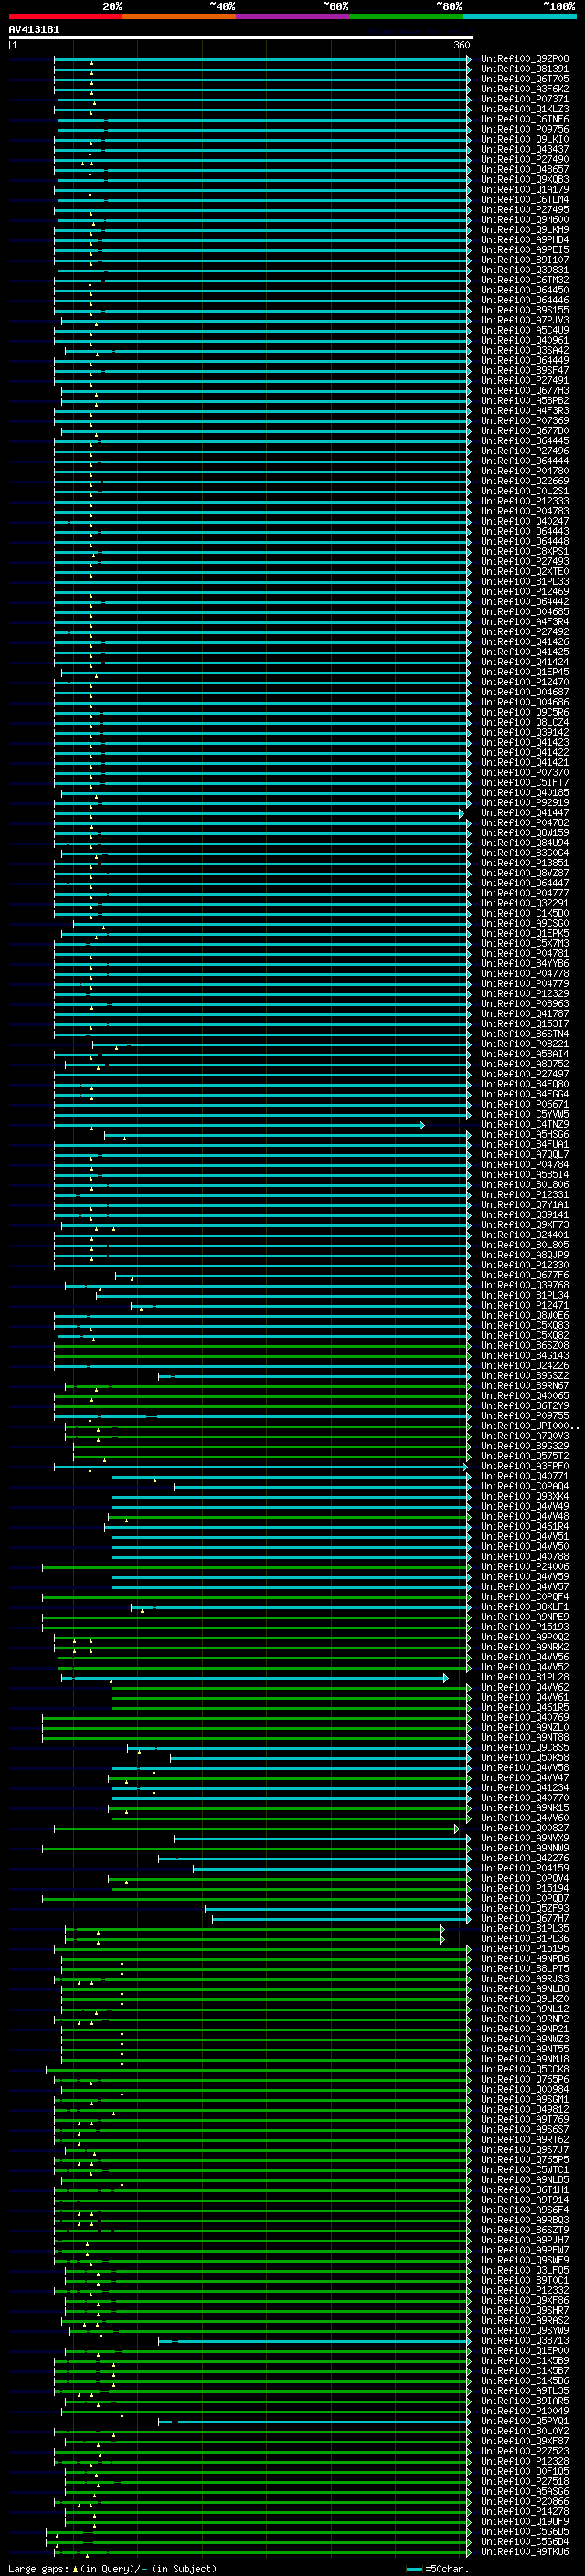Screen dimensions: 585x2576
Task: Select hit label UniRef100_Q677F6
Action: tap(525, 1275)
